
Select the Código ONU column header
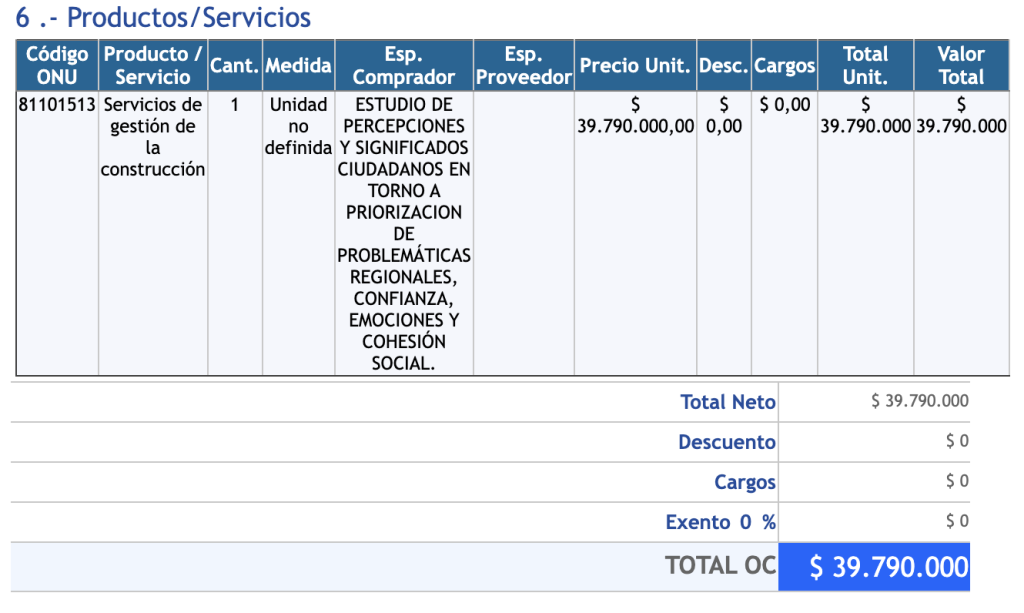click(57, 65)
